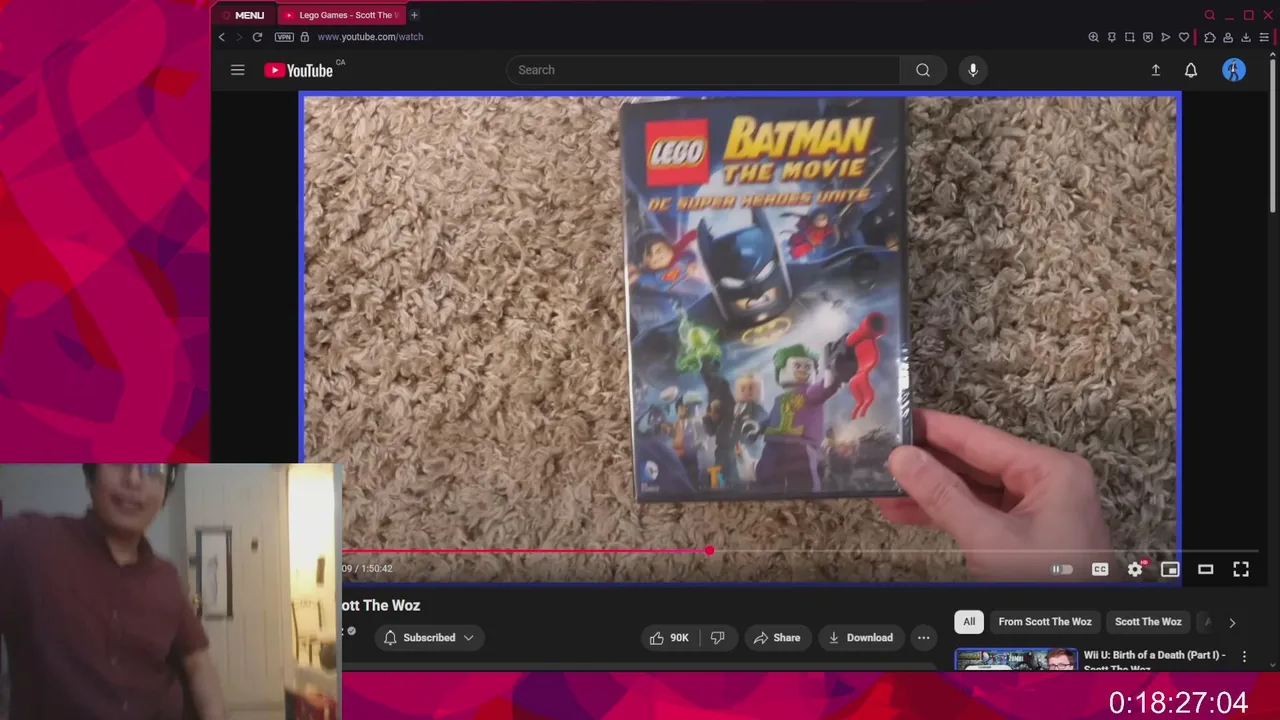Bookmark page with the heart icon
1280x720 pixels.
tap(1184, 37)
